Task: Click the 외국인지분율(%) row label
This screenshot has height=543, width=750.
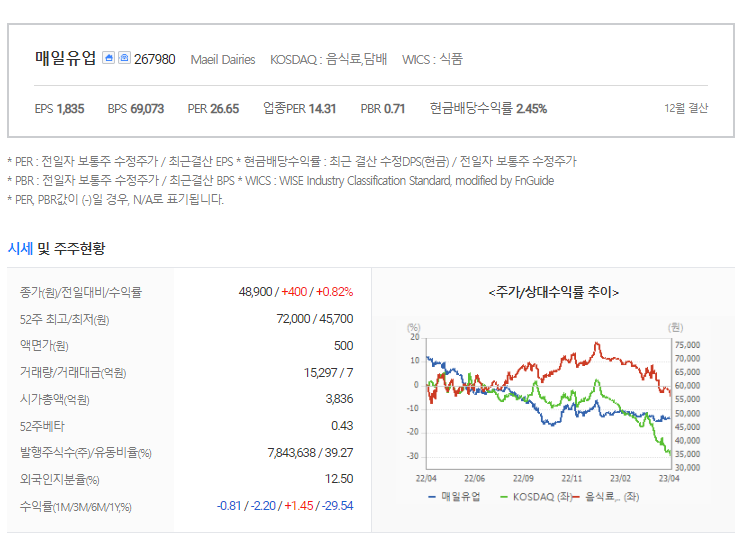Action: click(x=59, y=479)
